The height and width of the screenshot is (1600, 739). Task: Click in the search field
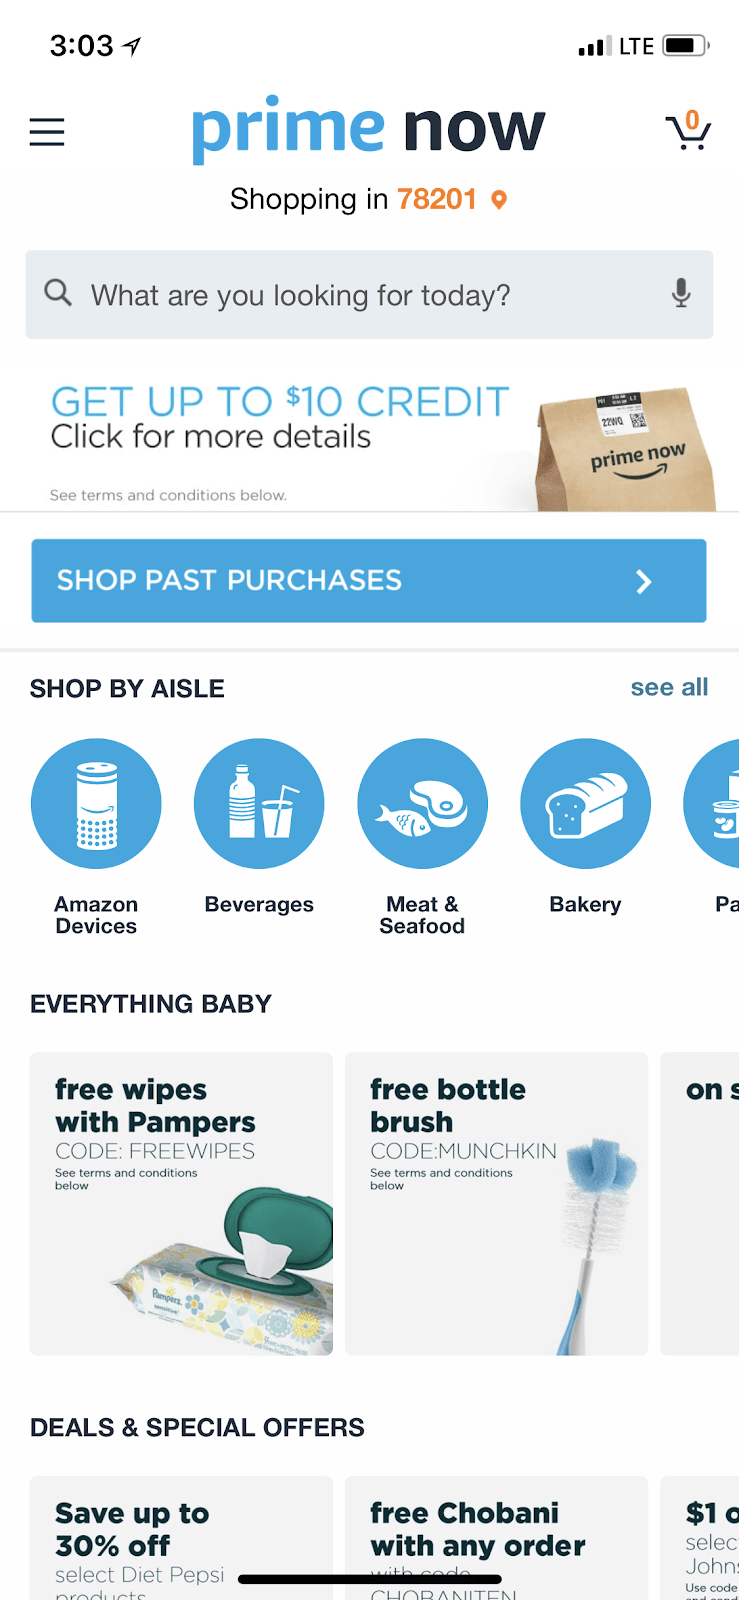[369, 295]
